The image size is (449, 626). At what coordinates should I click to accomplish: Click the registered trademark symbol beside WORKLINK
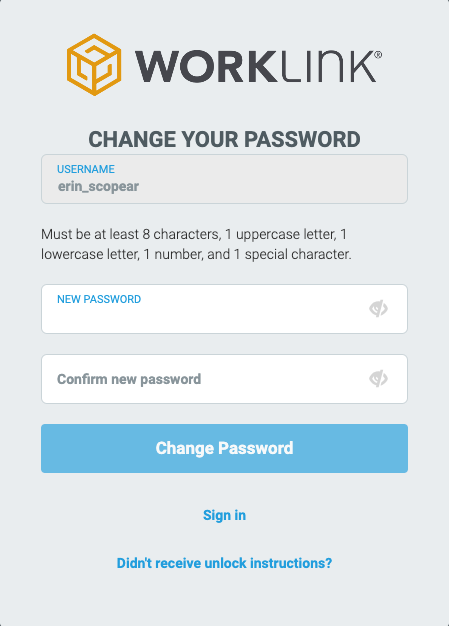(x=378, y=55)
